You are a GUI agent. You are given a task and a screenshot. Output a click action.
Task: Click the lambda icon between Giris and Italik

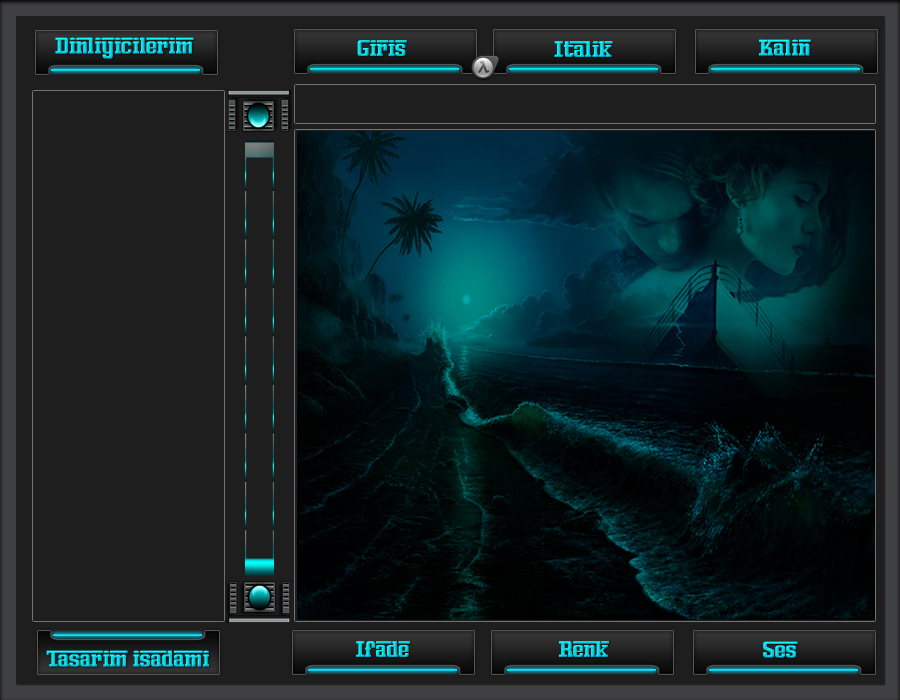coord(484,67)
